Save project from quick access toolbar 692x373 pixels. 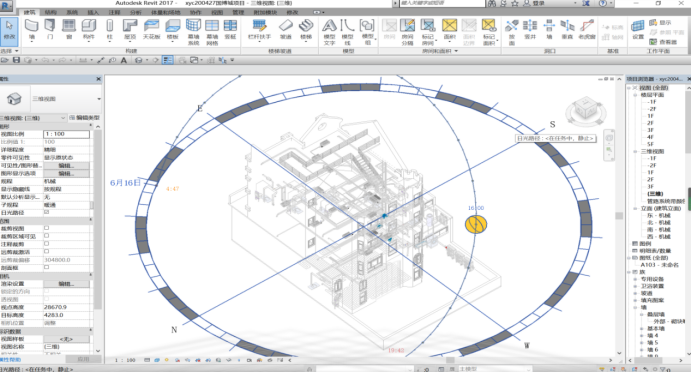coord(16,60)
